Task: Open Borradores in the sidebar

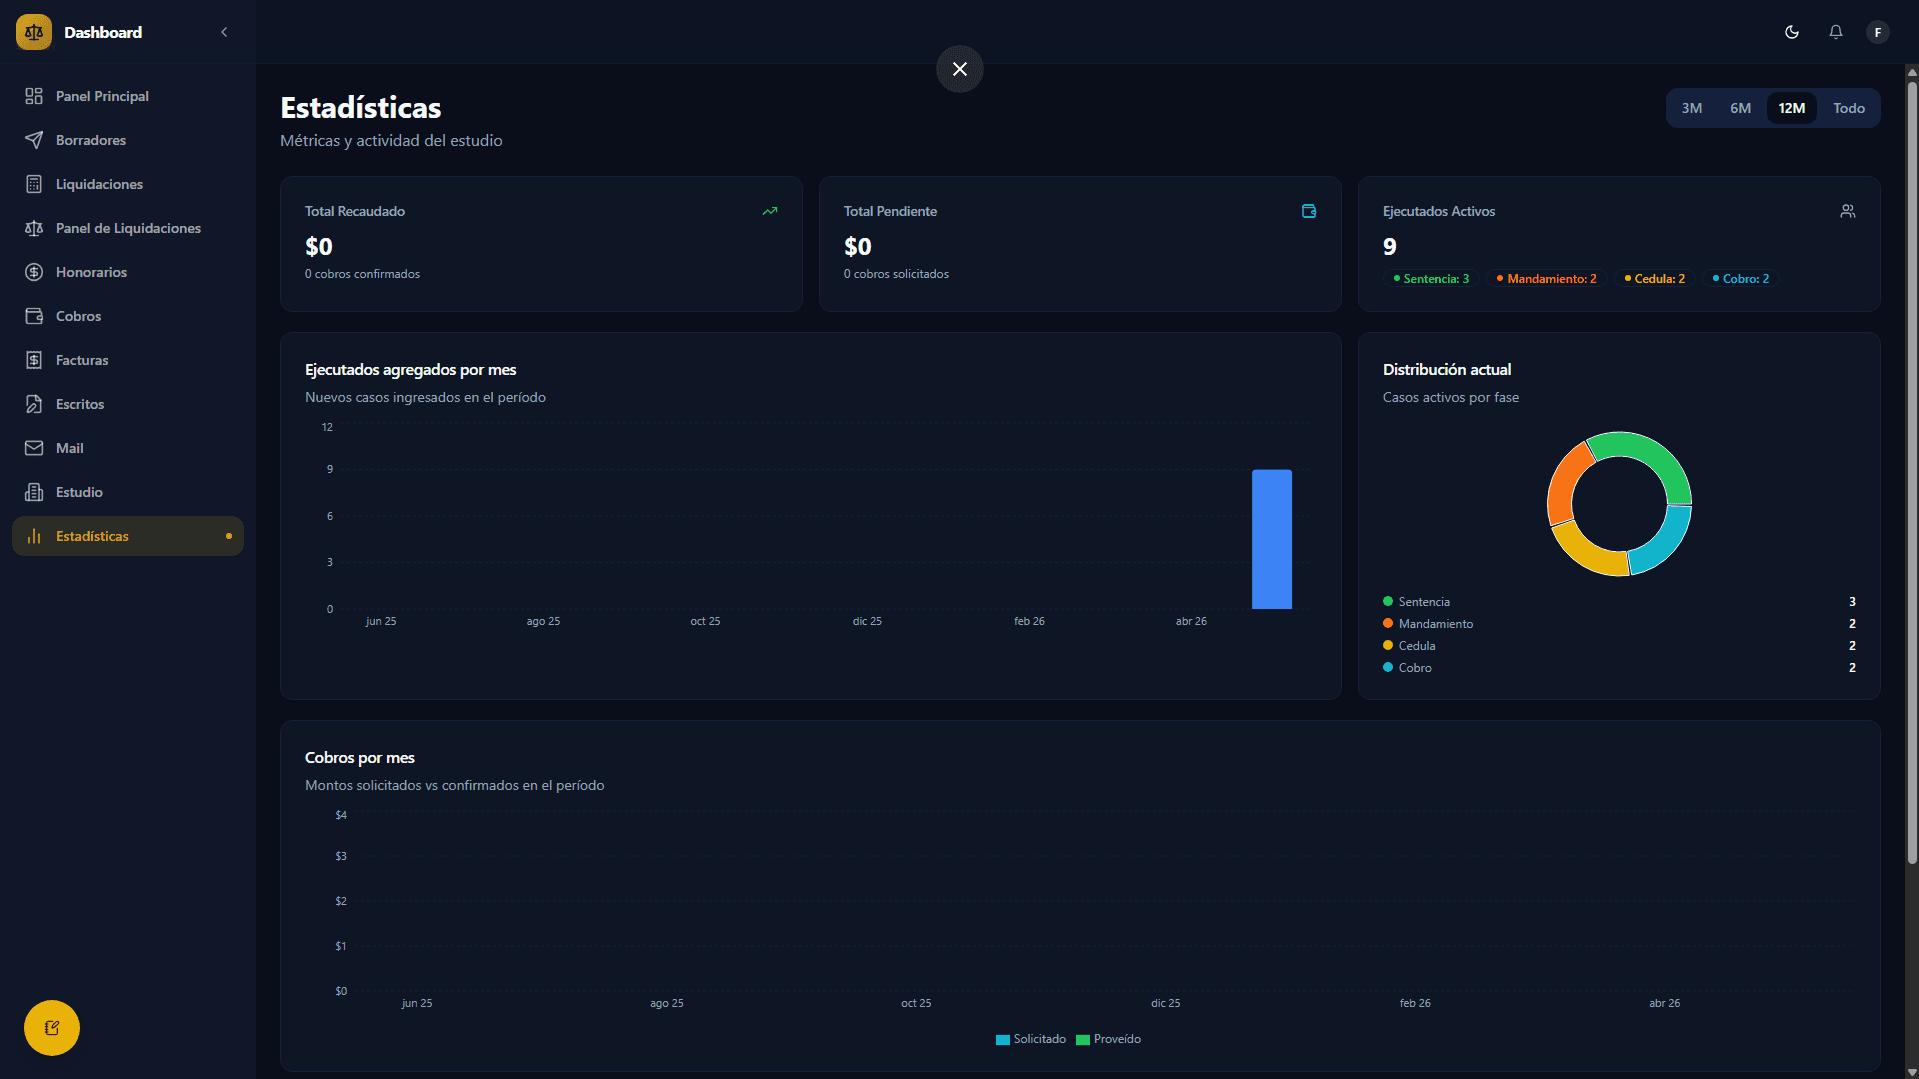Action: coord(128,140)
